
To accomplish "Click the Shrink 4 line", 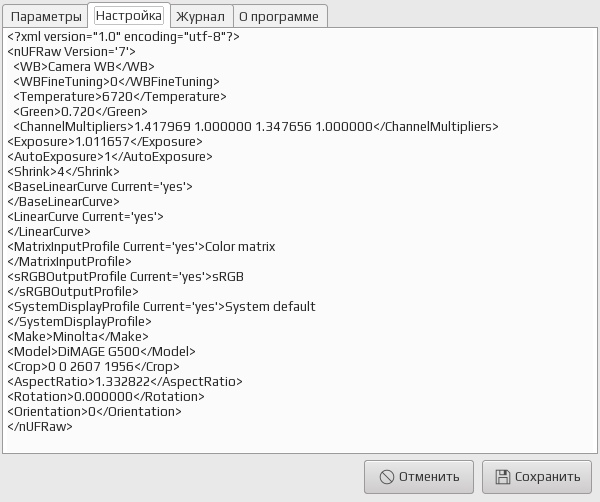I will (64, 171).
